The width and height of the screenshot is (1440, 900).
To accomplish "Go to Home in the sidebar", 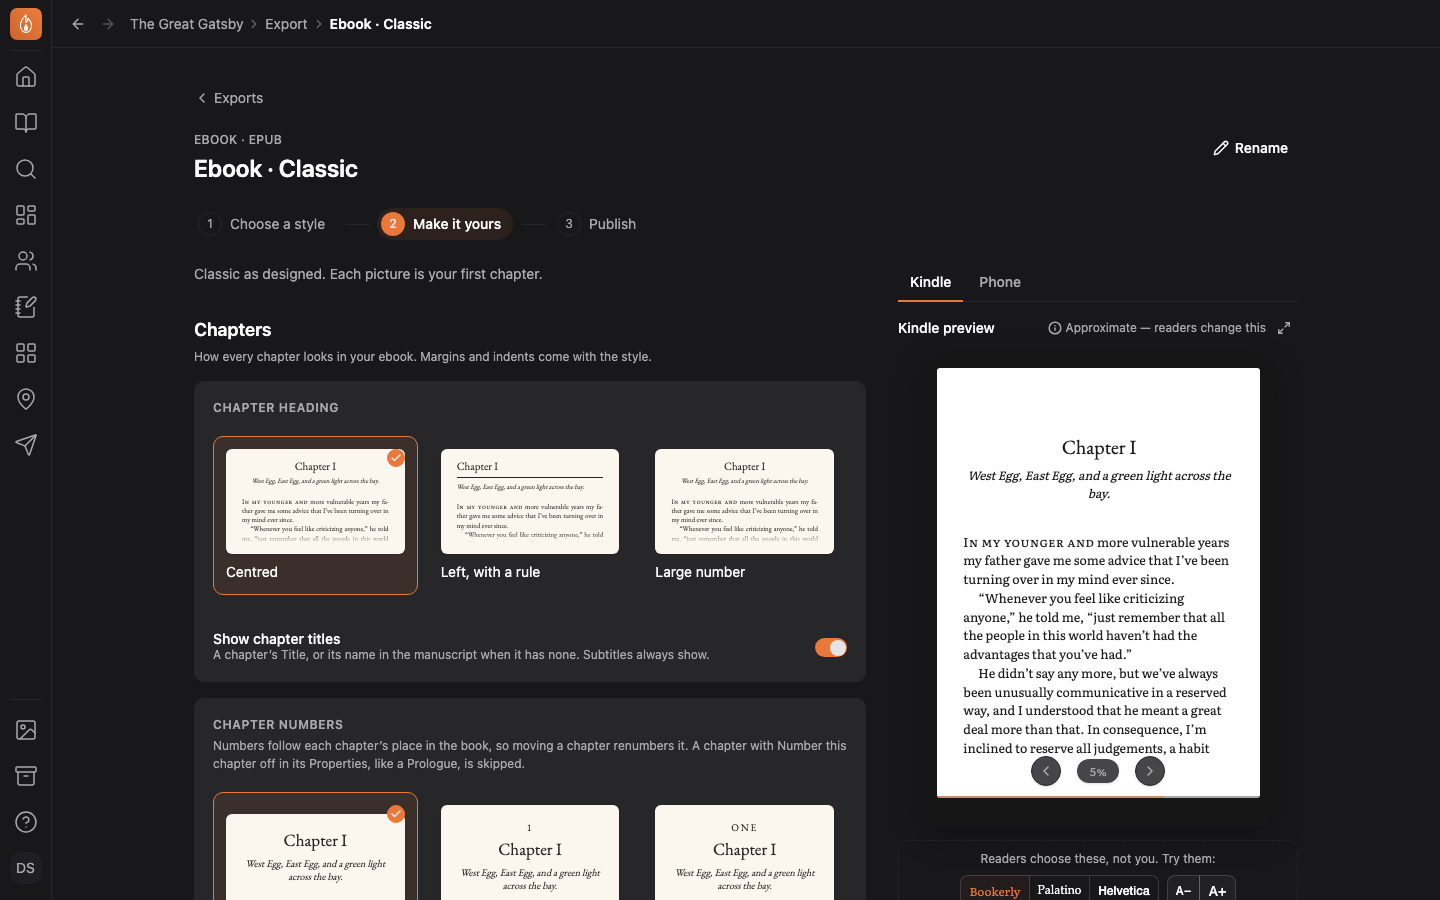I will point(26,77).
